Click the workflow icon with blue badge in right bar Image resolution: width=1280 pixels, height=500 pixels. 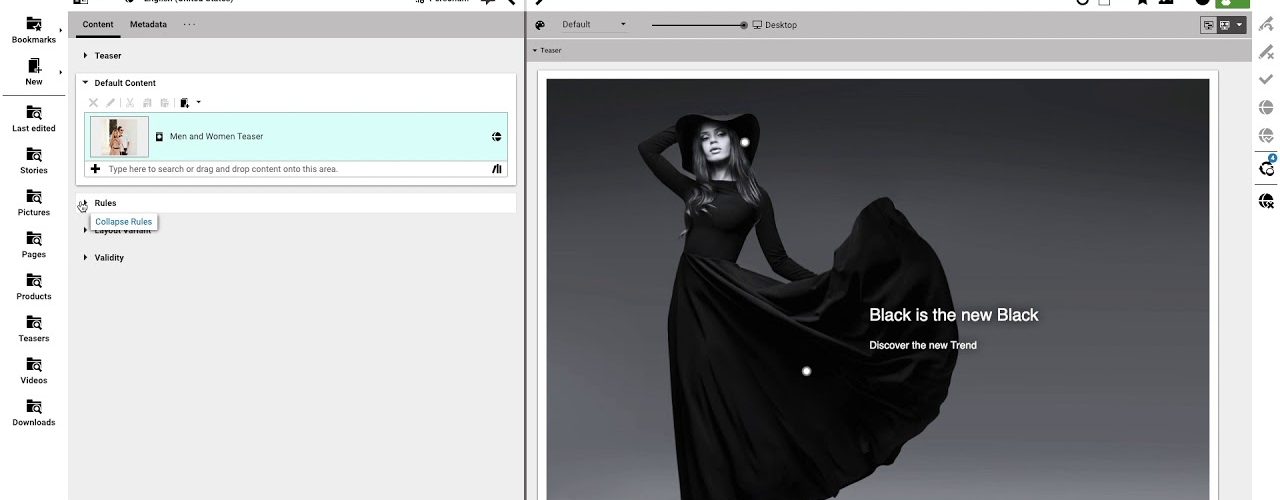pyautogui.click(x=1266, y=166)
